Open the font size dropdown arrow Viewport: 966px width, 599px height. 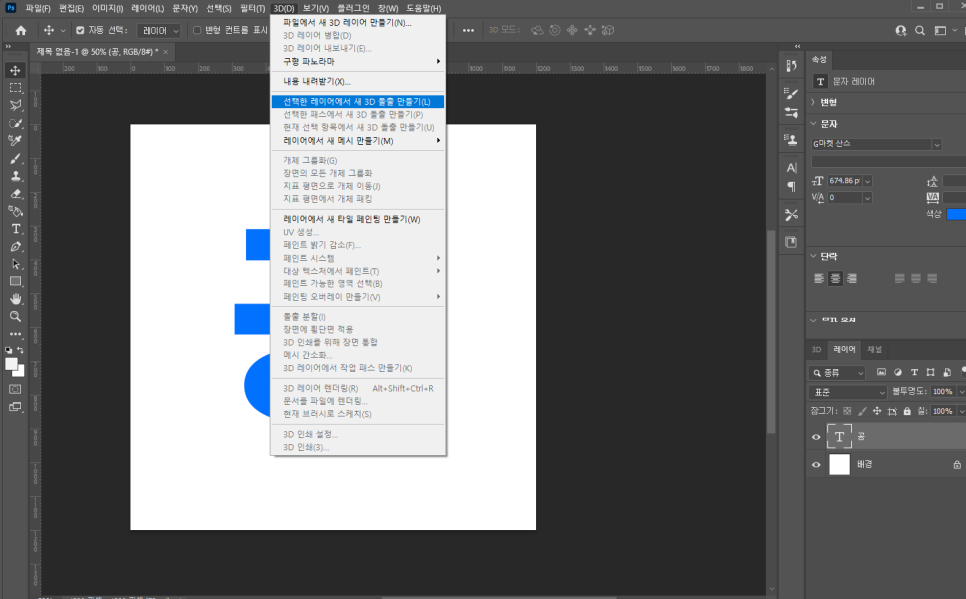(867, 181)
